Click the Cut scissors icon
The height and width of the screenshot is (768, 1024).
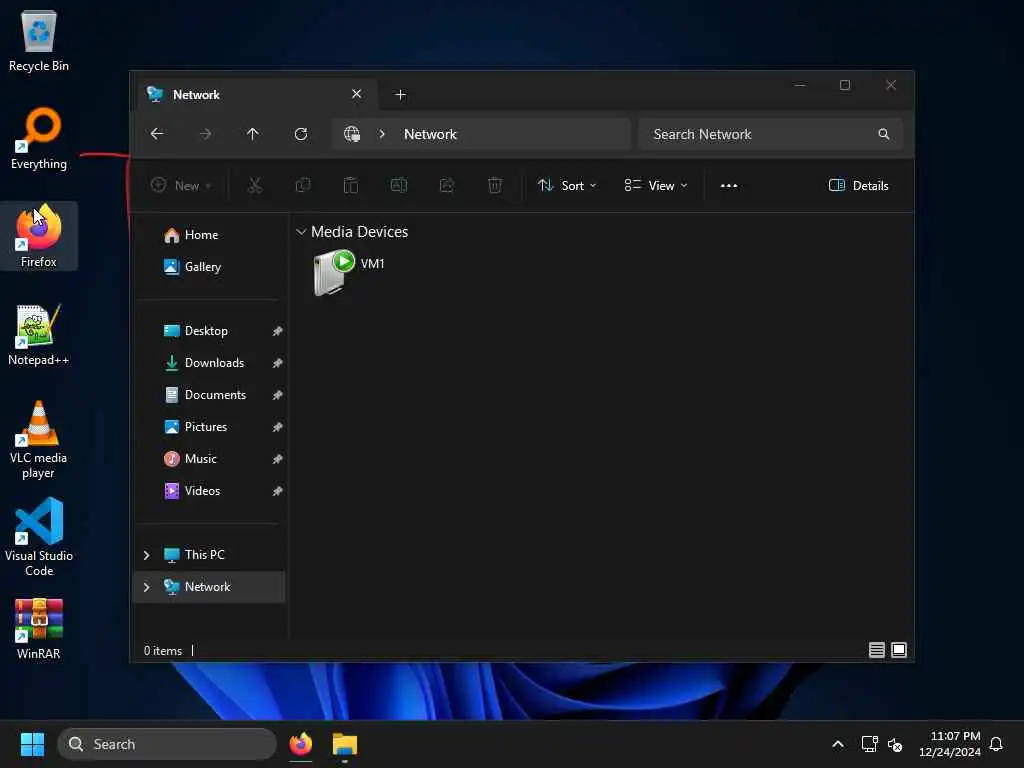coord(255,185)
